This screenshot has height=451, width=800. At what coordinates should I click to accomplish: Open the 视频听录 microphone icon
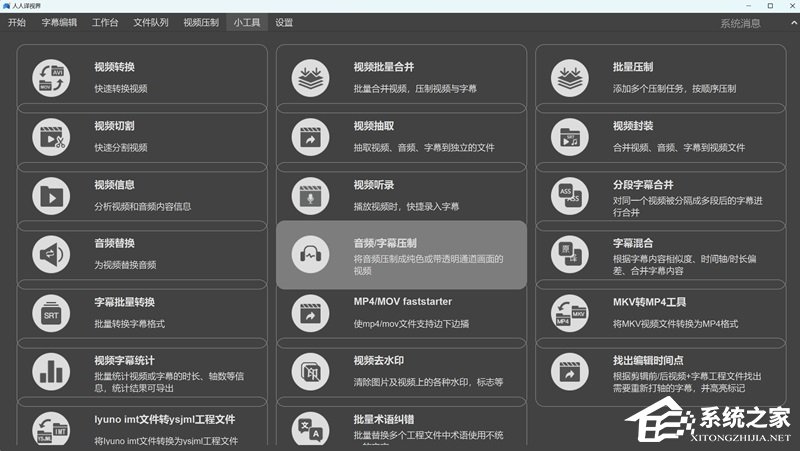[x=310, y=196]
